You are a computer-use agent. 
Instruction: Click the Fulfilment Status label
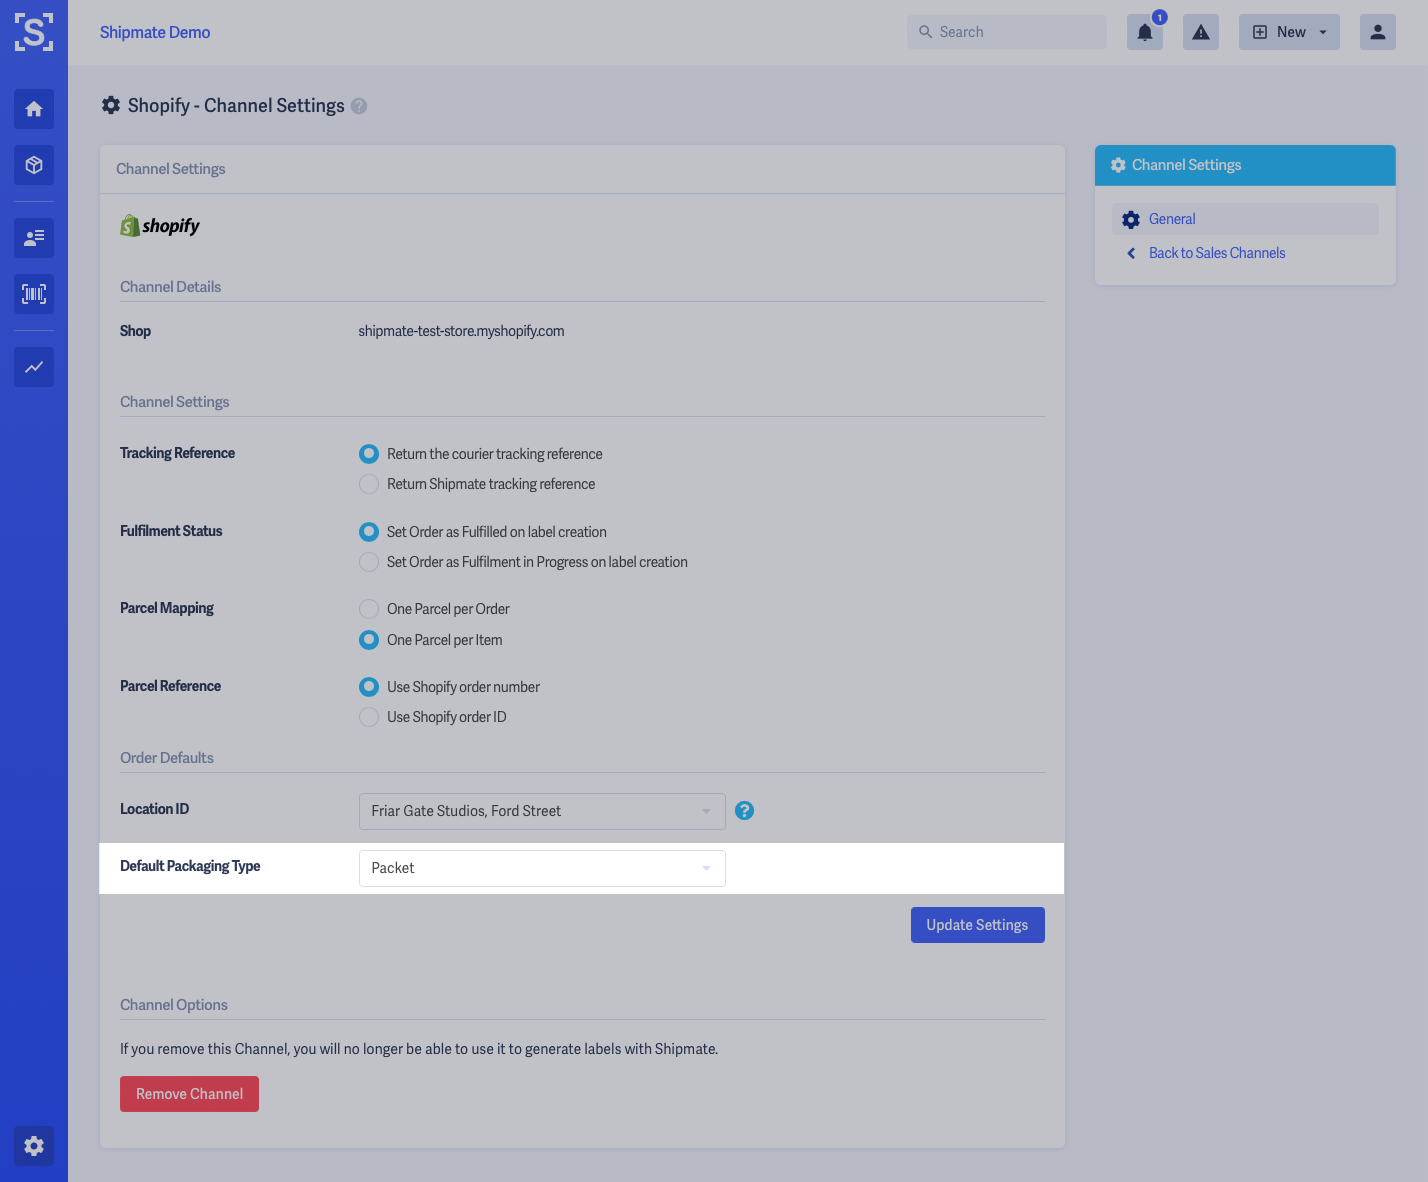(x=171, y=531)
